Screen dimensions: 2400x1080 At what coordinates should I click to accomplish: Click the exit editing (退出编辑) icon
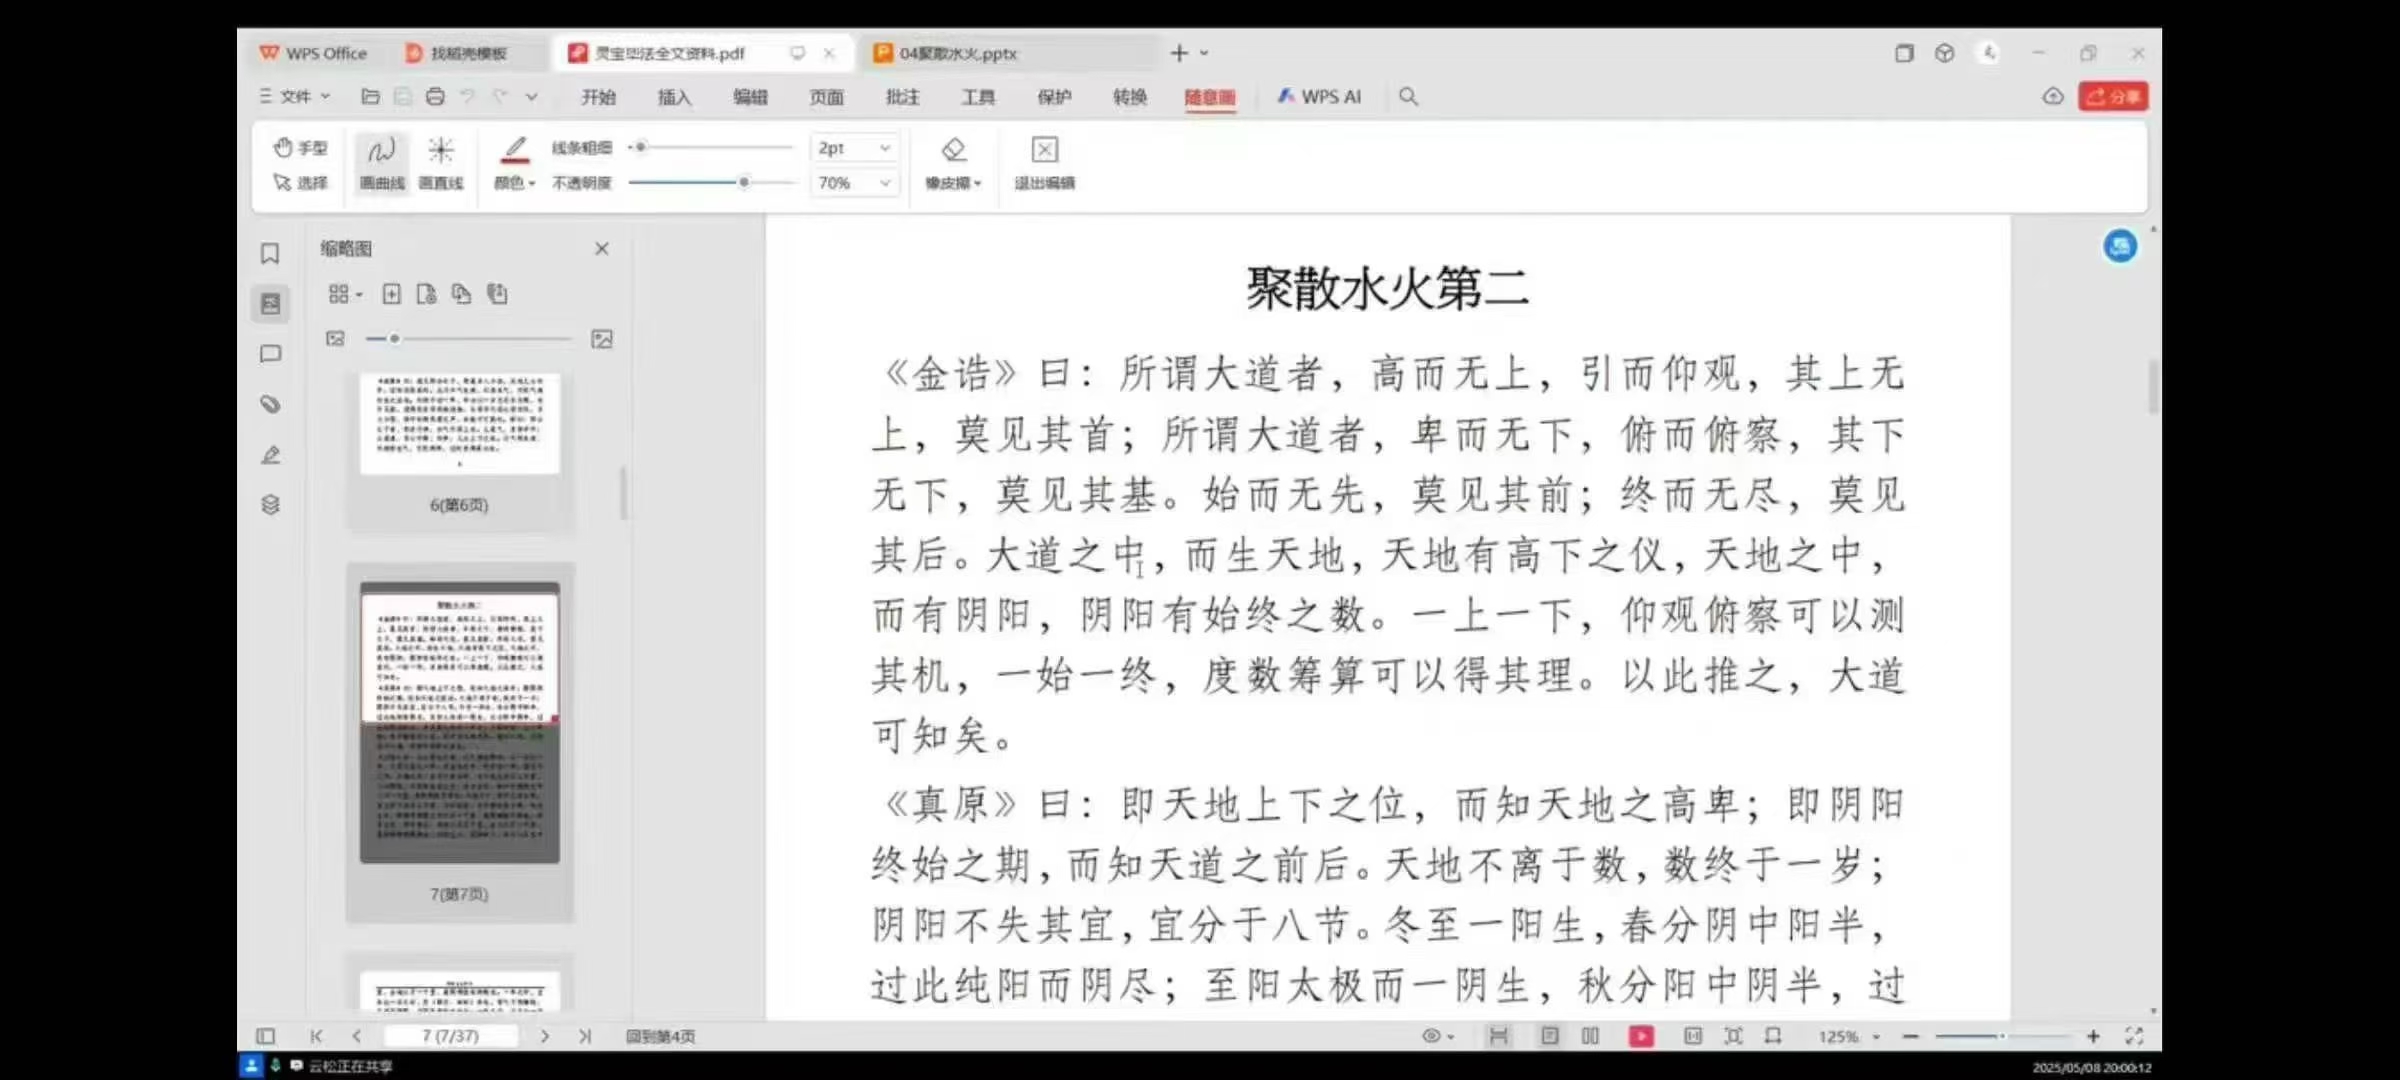pos(1044,150)
